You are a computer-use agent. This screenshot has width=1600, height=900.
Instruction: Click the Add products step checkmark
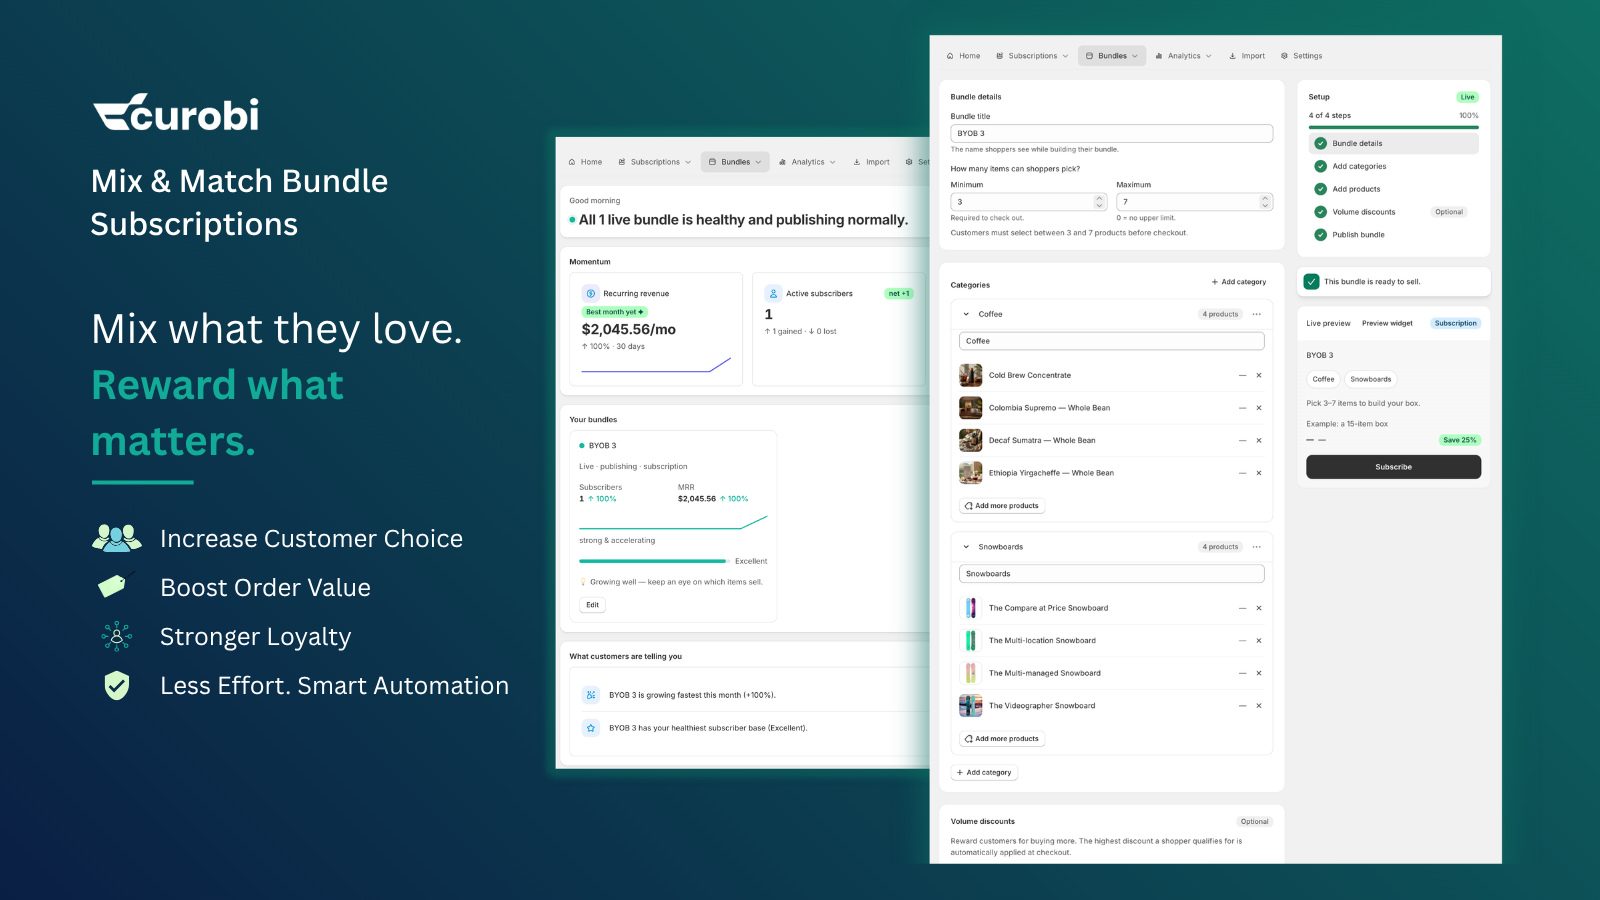click(1320, 189)
